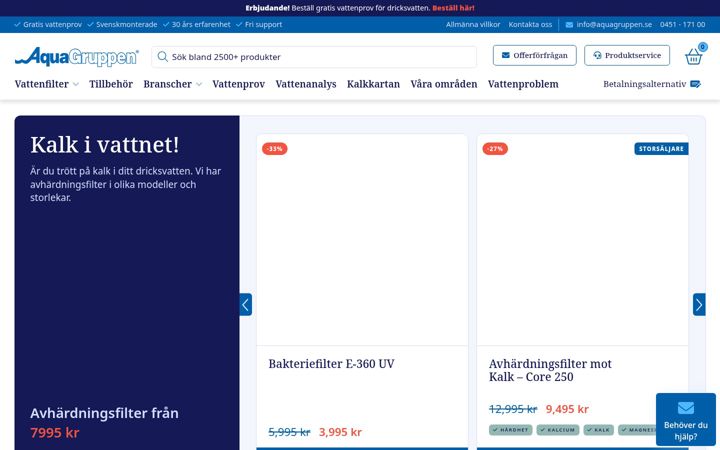Open Tillbehör in the navigation
720x450 pixels.
pyautogui.click(x=111, y=84)
